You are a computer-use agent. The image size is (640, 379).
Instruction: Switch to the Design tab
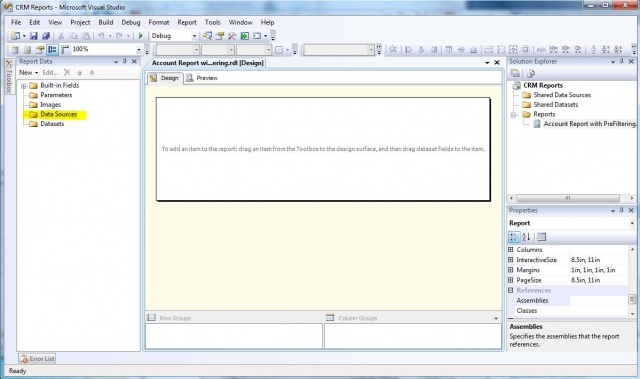[x=164, y=78]
